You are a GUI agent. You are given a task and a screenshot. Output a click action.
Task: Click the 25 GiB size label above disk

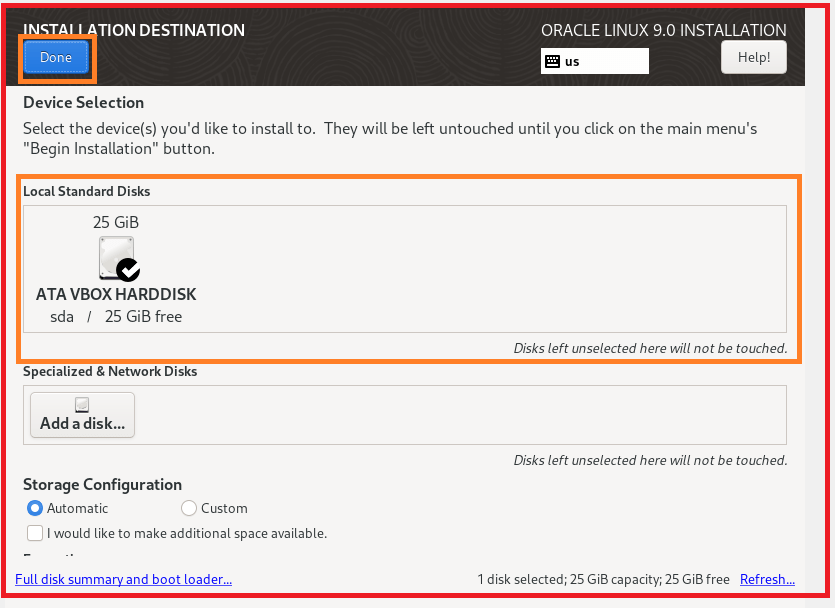coord(116,222)
